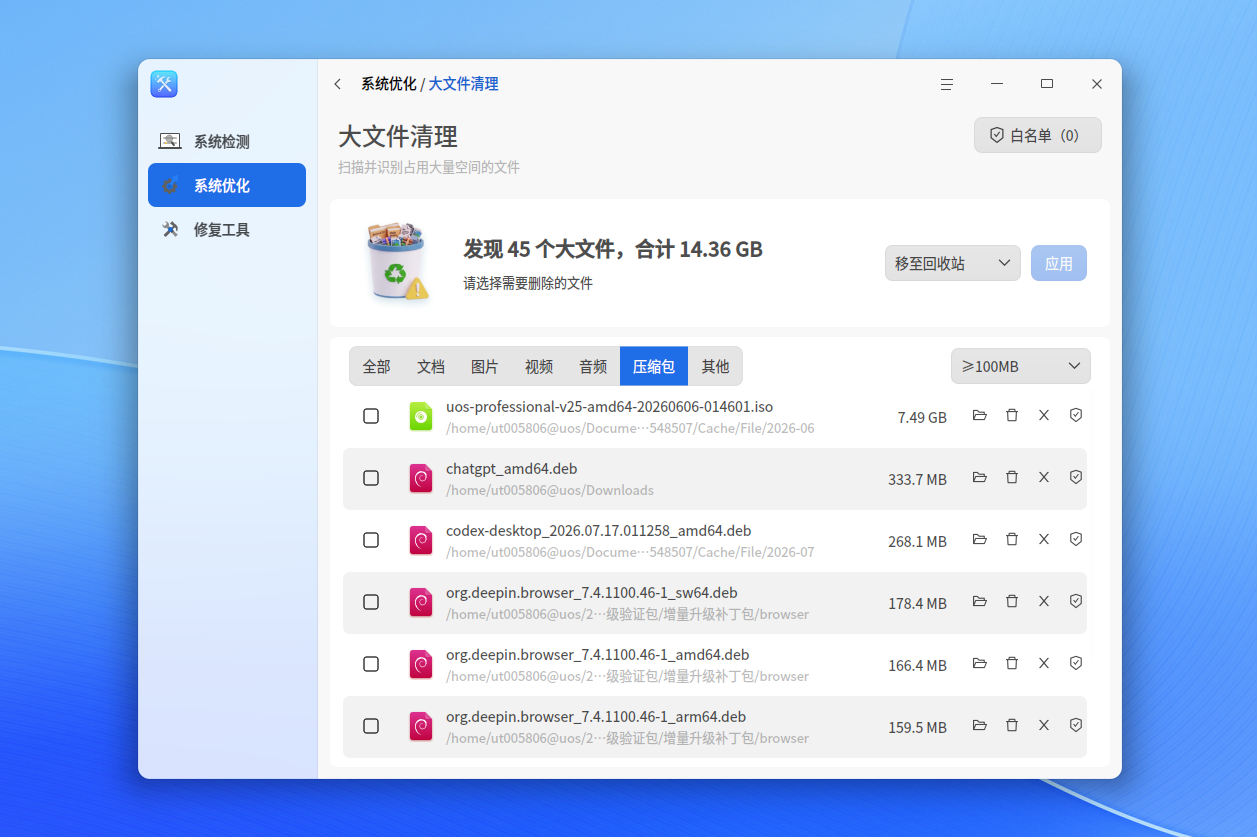Switch to the 音频 tab
The height and width of the screenshot is (837, 1257).
pyautogui.click(x=593, y=366)
